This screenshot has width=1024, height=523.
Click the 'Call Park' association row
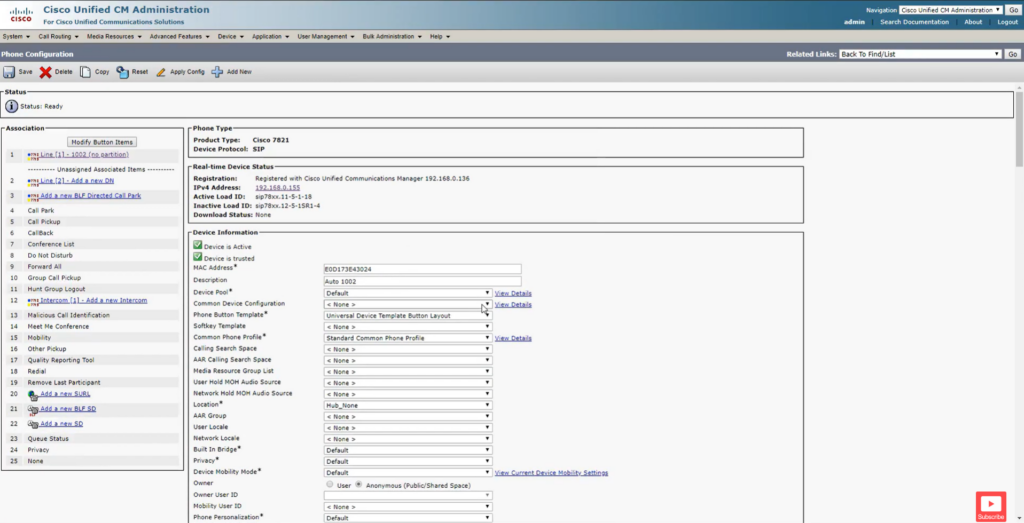click(91, 210)
